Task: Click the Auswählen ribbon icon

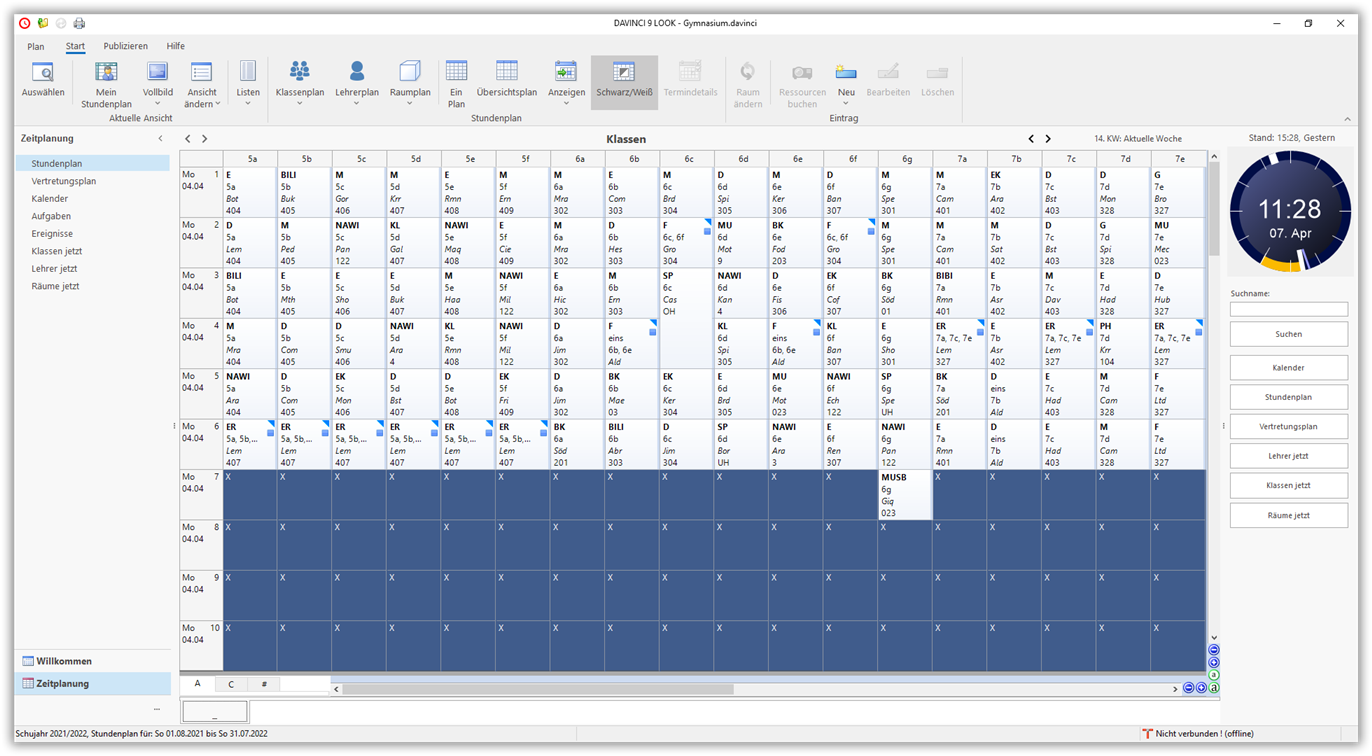Action: click(x=43, y=80)
